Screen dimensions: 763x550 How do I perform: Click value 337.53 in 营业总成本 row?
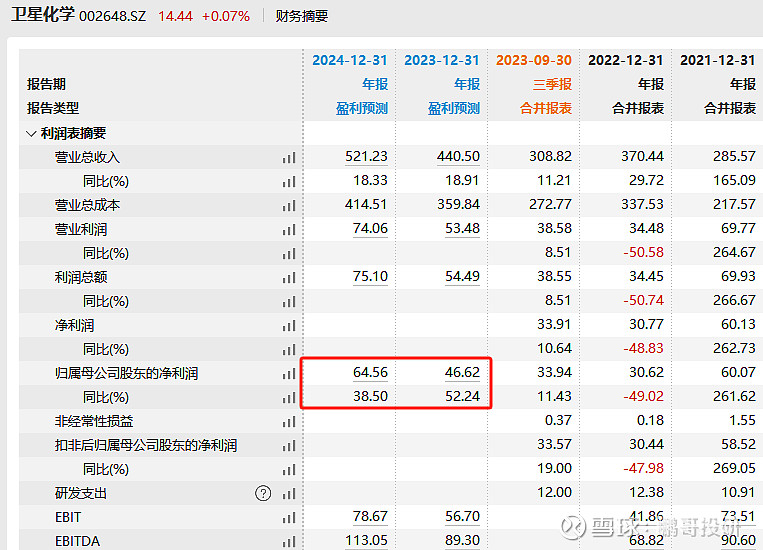(642, 204)
